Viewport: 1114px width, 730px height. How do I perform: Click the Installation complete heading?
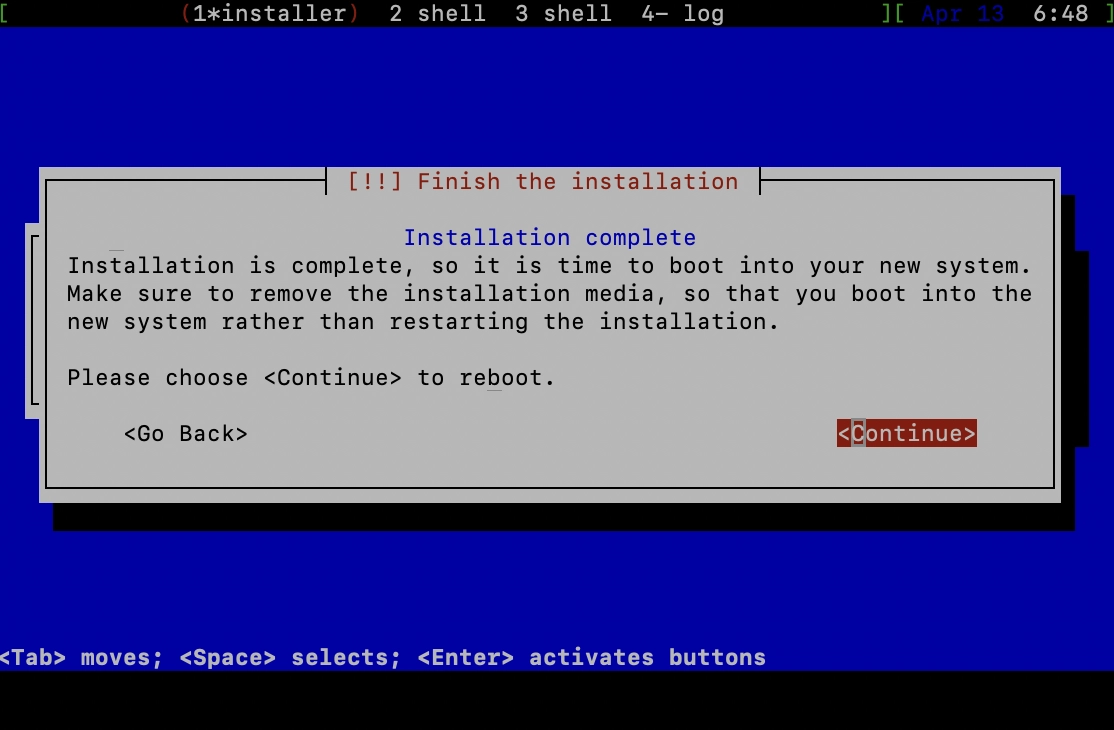[x=550, y=237]
